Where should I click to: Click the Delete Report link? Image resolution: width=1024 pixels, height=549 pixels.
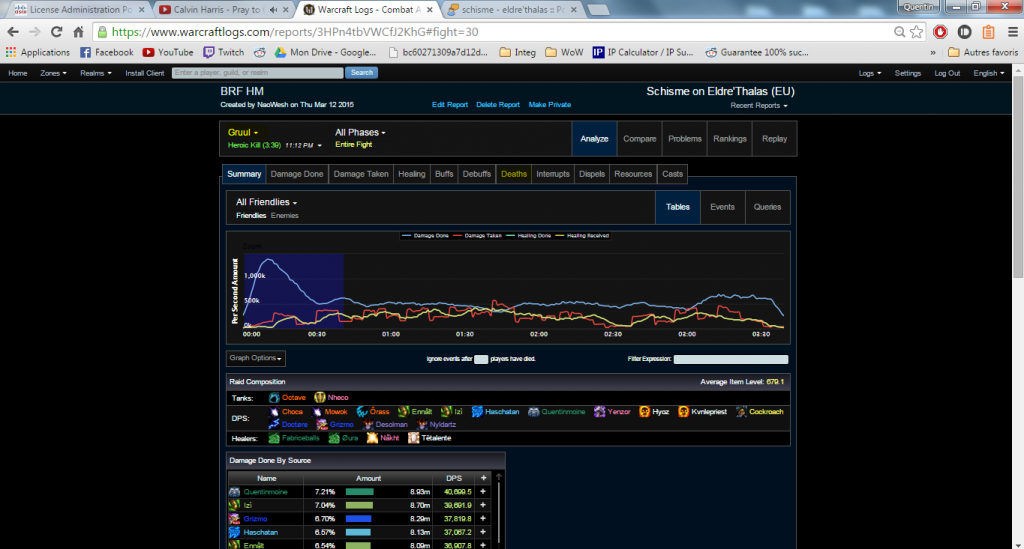498,104
